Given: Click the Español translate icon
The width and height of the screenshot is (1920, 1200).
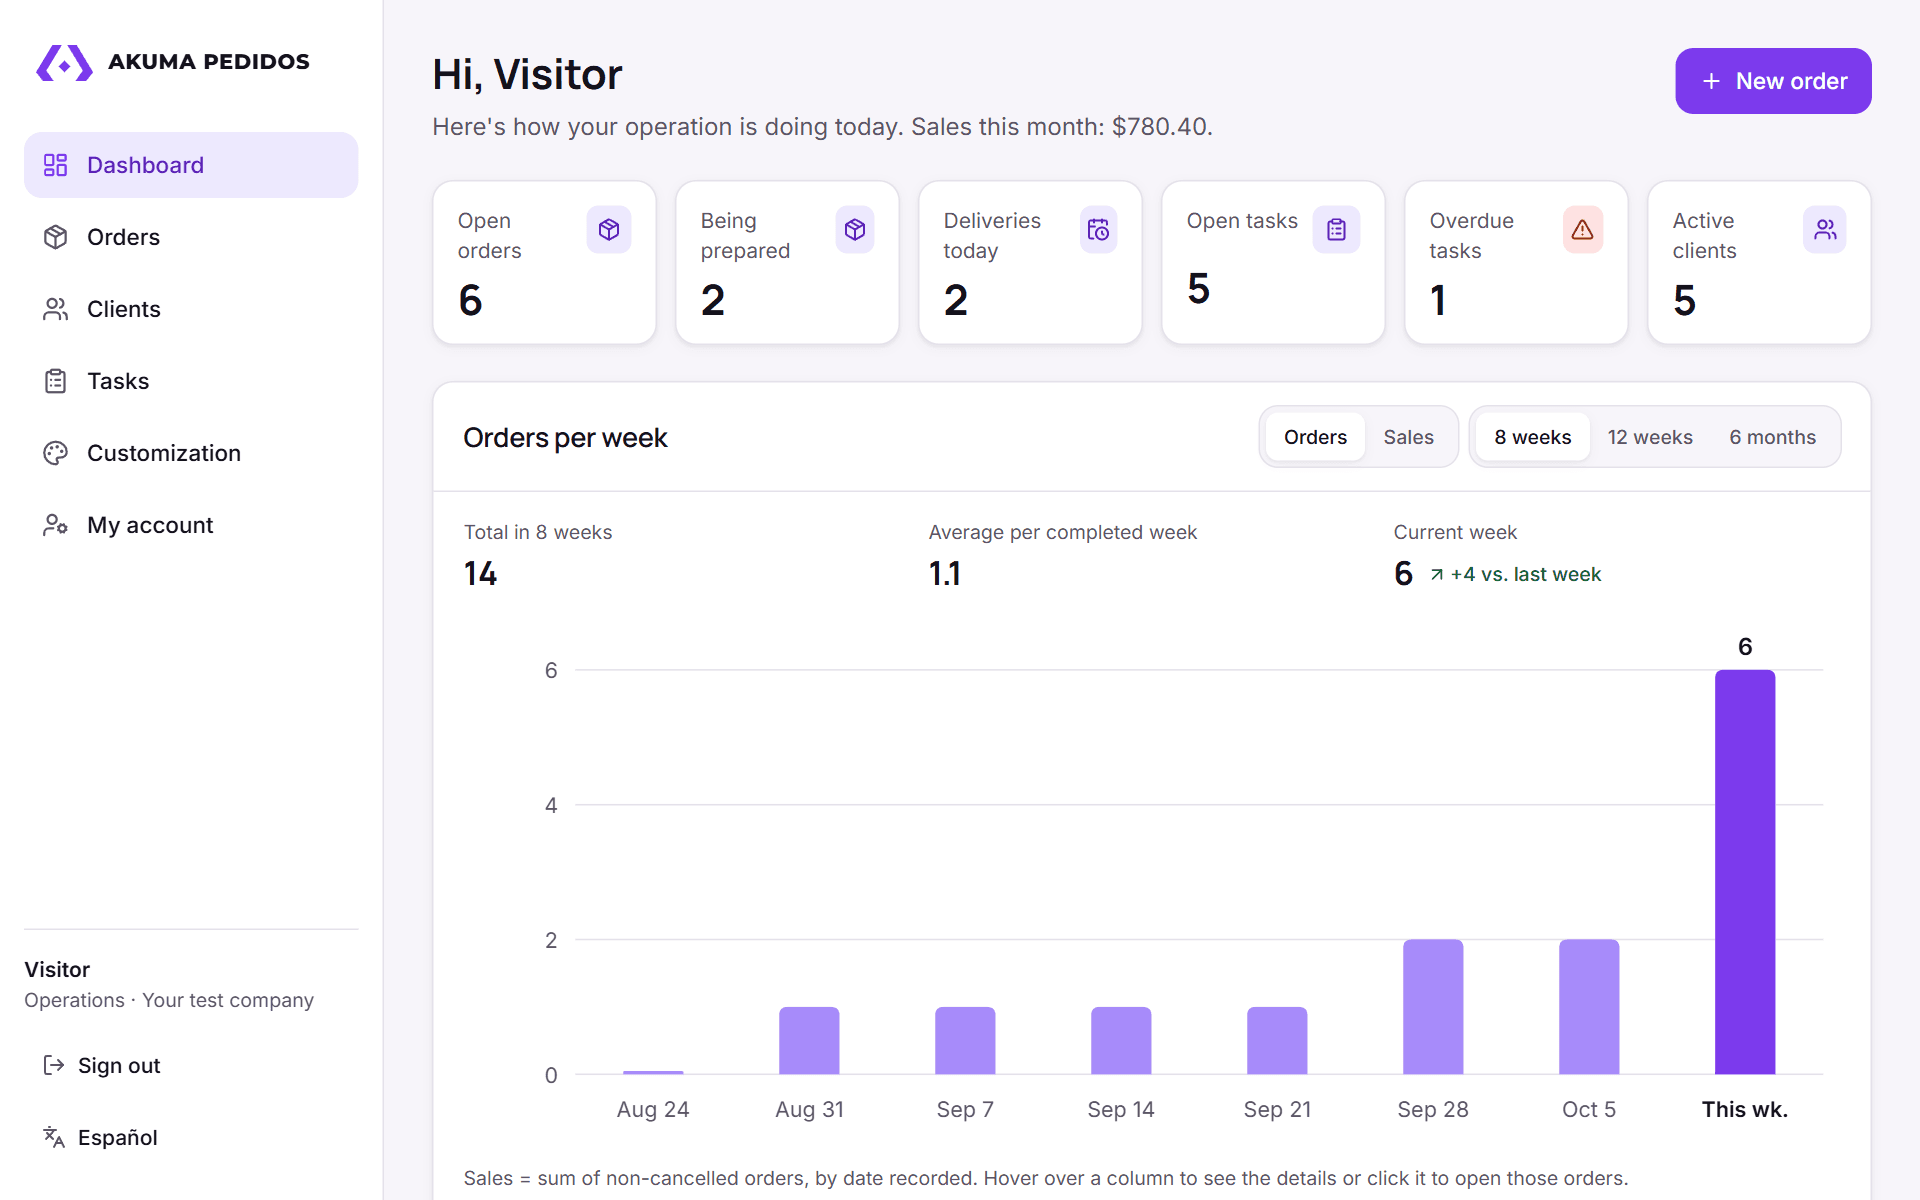Looking at the screenshot, I should (x=54, y=1137).
